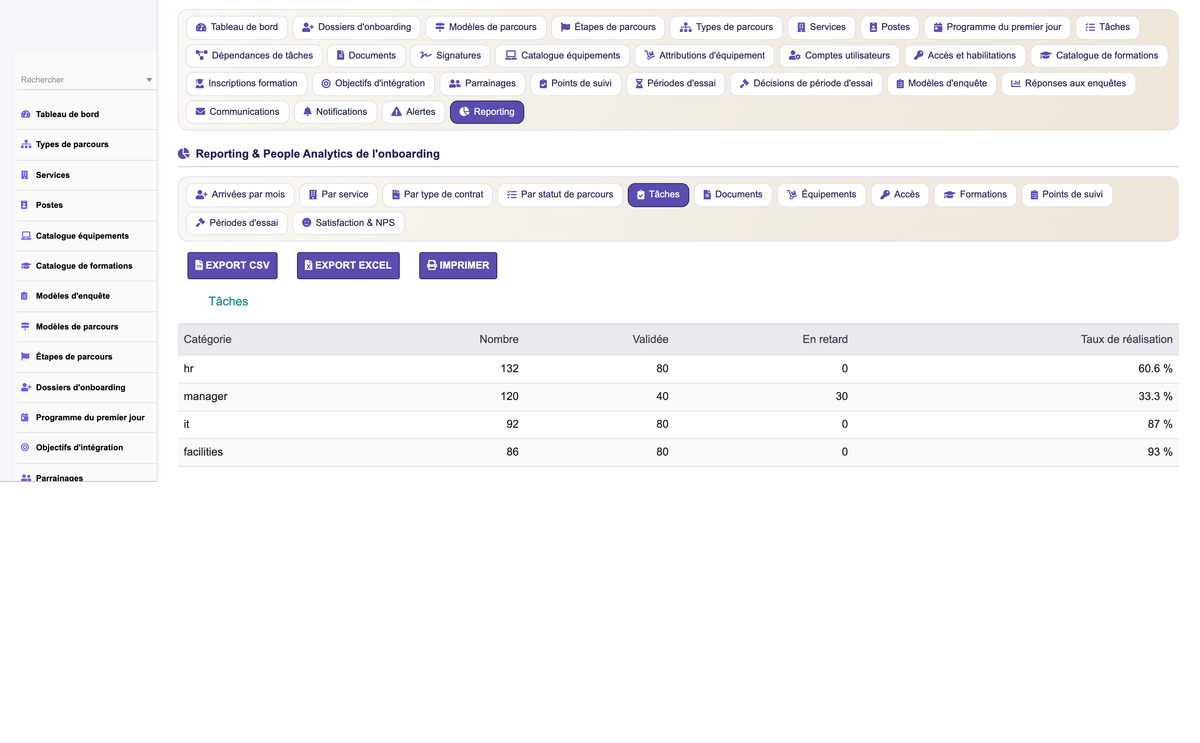Image resolution: width=1200 pixels, height=743 pixels.
Task: Click the user-plus icon beside sidebar Dossiers d'onboarding
Action: (25, 387)
